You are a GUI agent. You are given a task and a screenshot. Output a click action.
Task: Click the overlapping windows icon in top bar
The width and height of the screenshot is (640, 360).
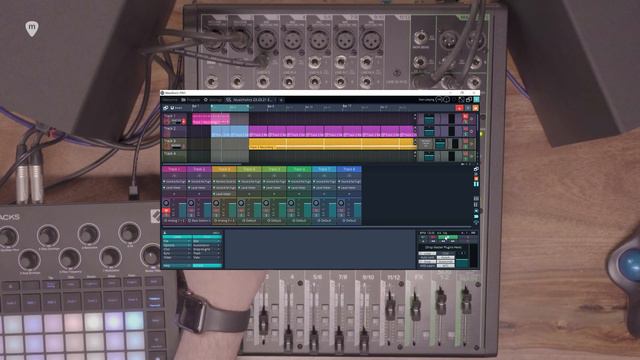coord(469,100)
